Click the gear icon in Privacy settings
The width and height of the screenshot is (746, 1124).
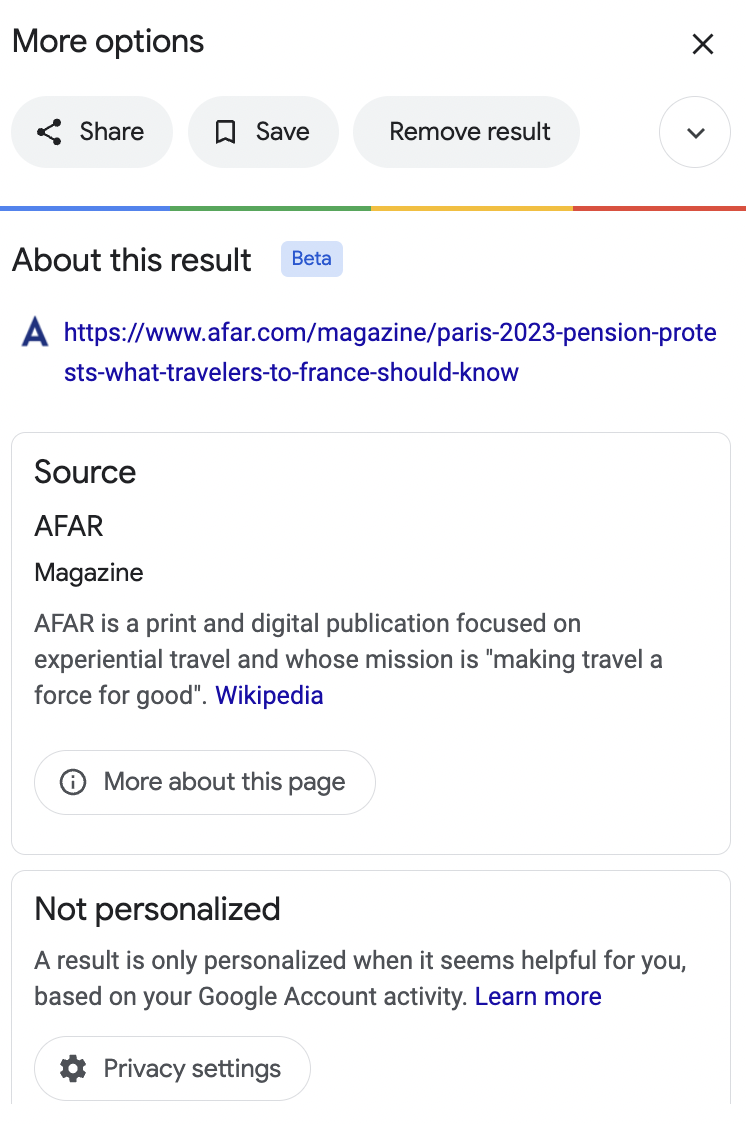coord(73,1068)
